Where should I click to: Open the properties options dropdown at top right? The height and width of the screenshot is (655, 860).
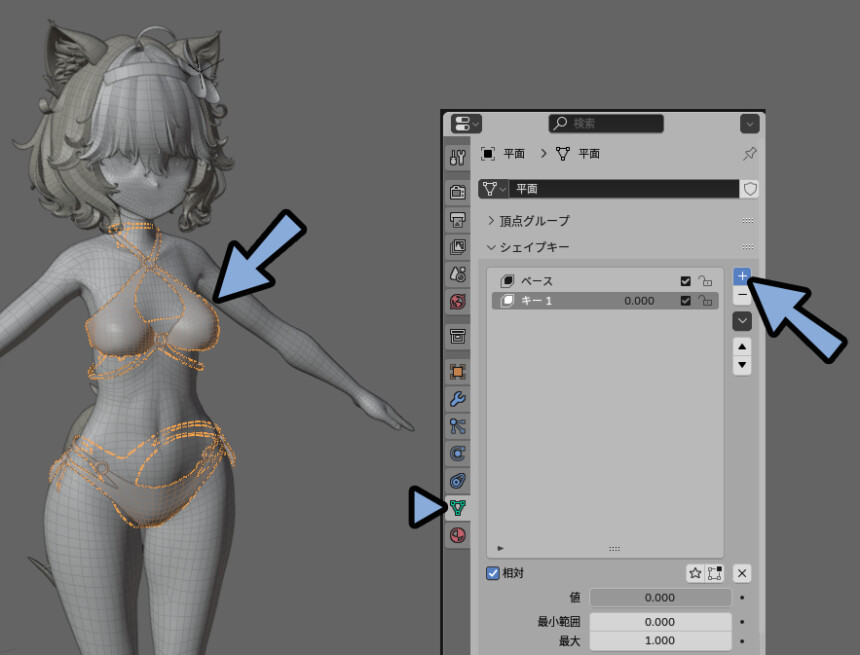point(749,123)
